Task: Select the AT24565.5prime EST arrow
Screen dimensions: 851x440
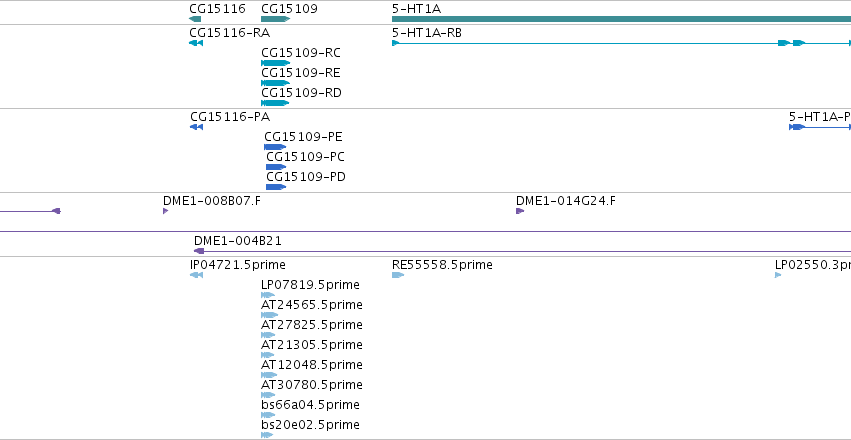Action: tap(270, 315)
